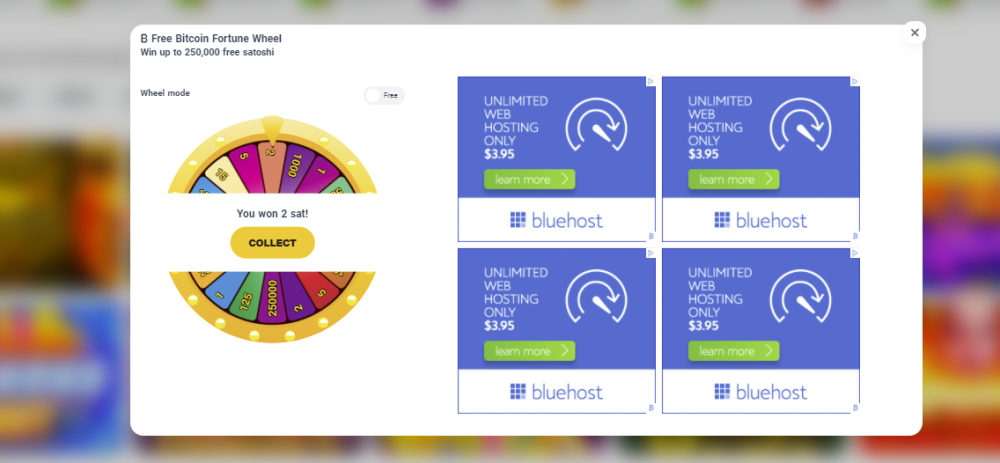This screenshot has height=463, width=1000.
Task: Click the yellow pointer at top of wheel
Action: pos(272,131)
